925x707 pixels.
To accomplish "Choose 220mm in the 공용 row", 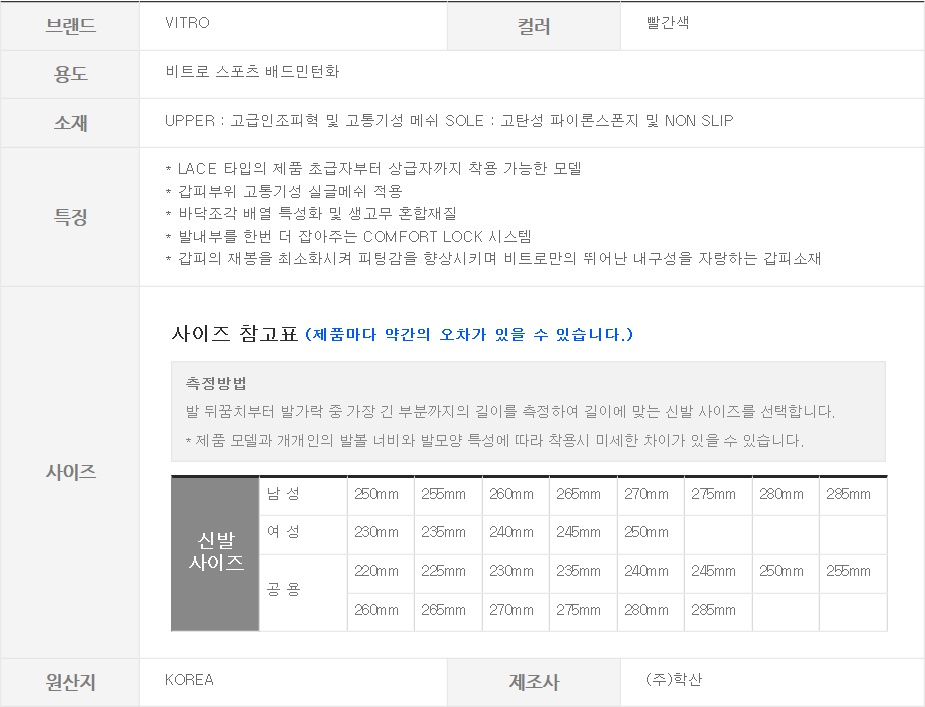I will (376, 572).
